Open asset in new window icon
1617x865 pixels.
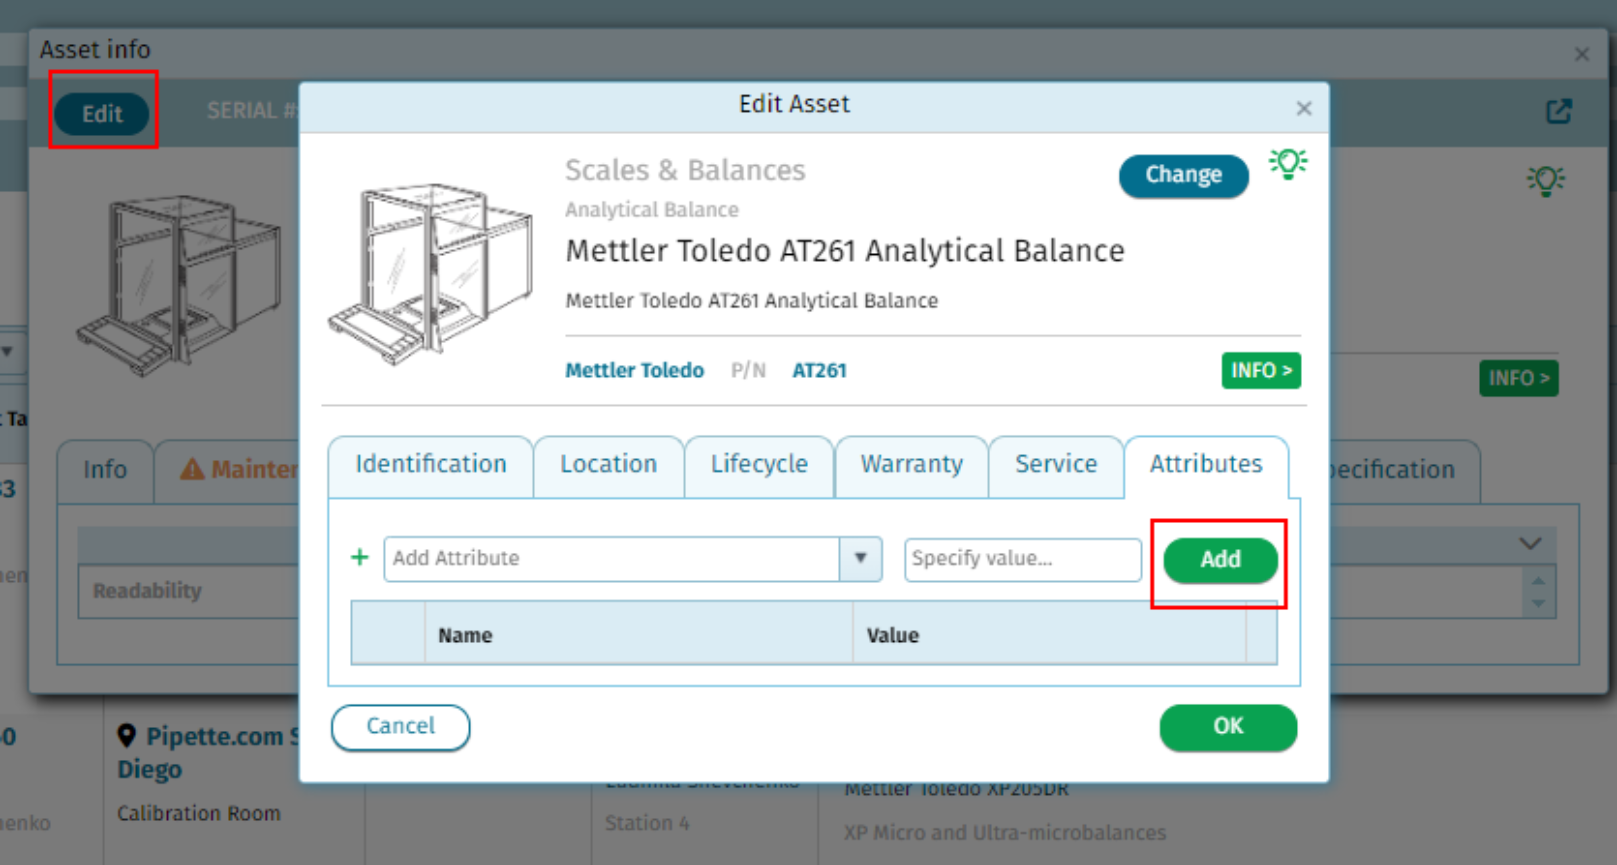[1558, 111]
